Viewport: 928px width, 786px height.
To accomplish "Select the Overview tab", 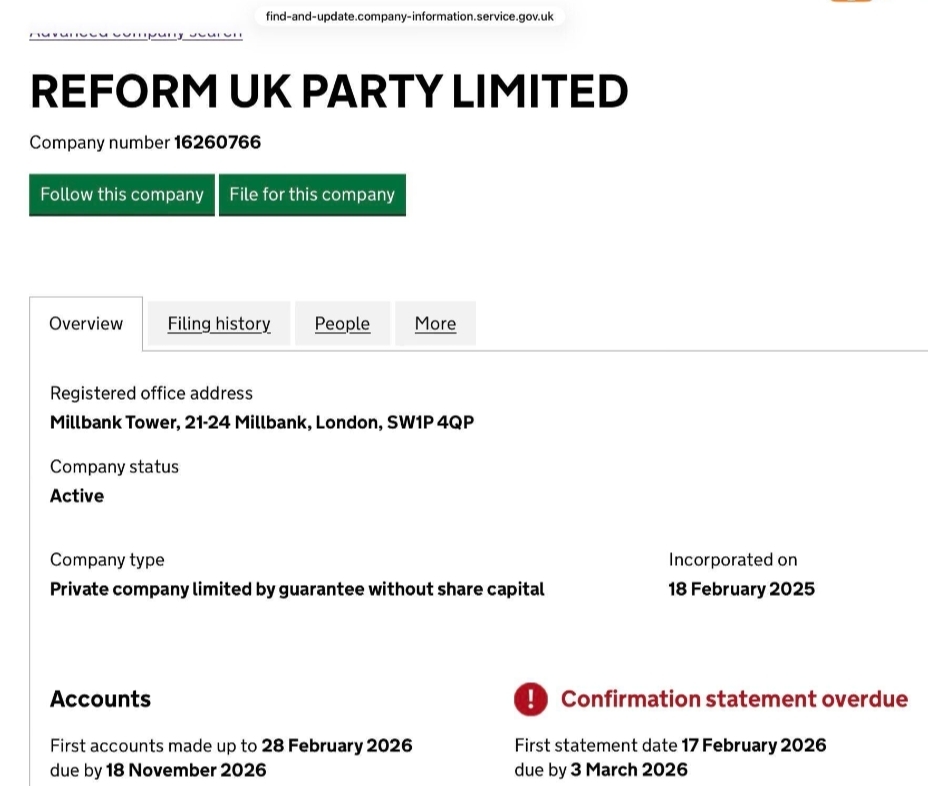I will point(86,324).
